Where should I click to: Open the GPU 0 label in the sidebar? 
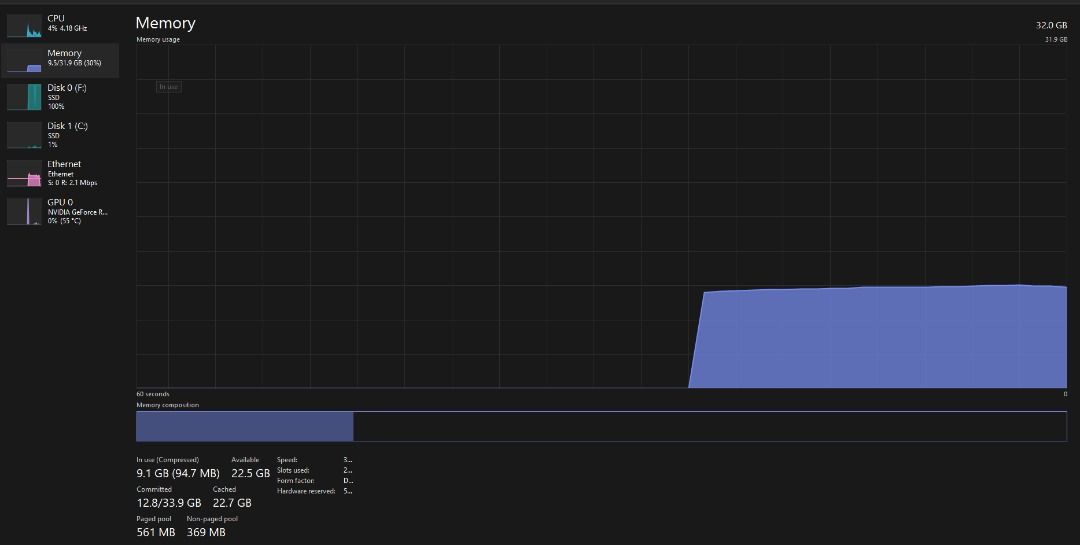point(60,202)
